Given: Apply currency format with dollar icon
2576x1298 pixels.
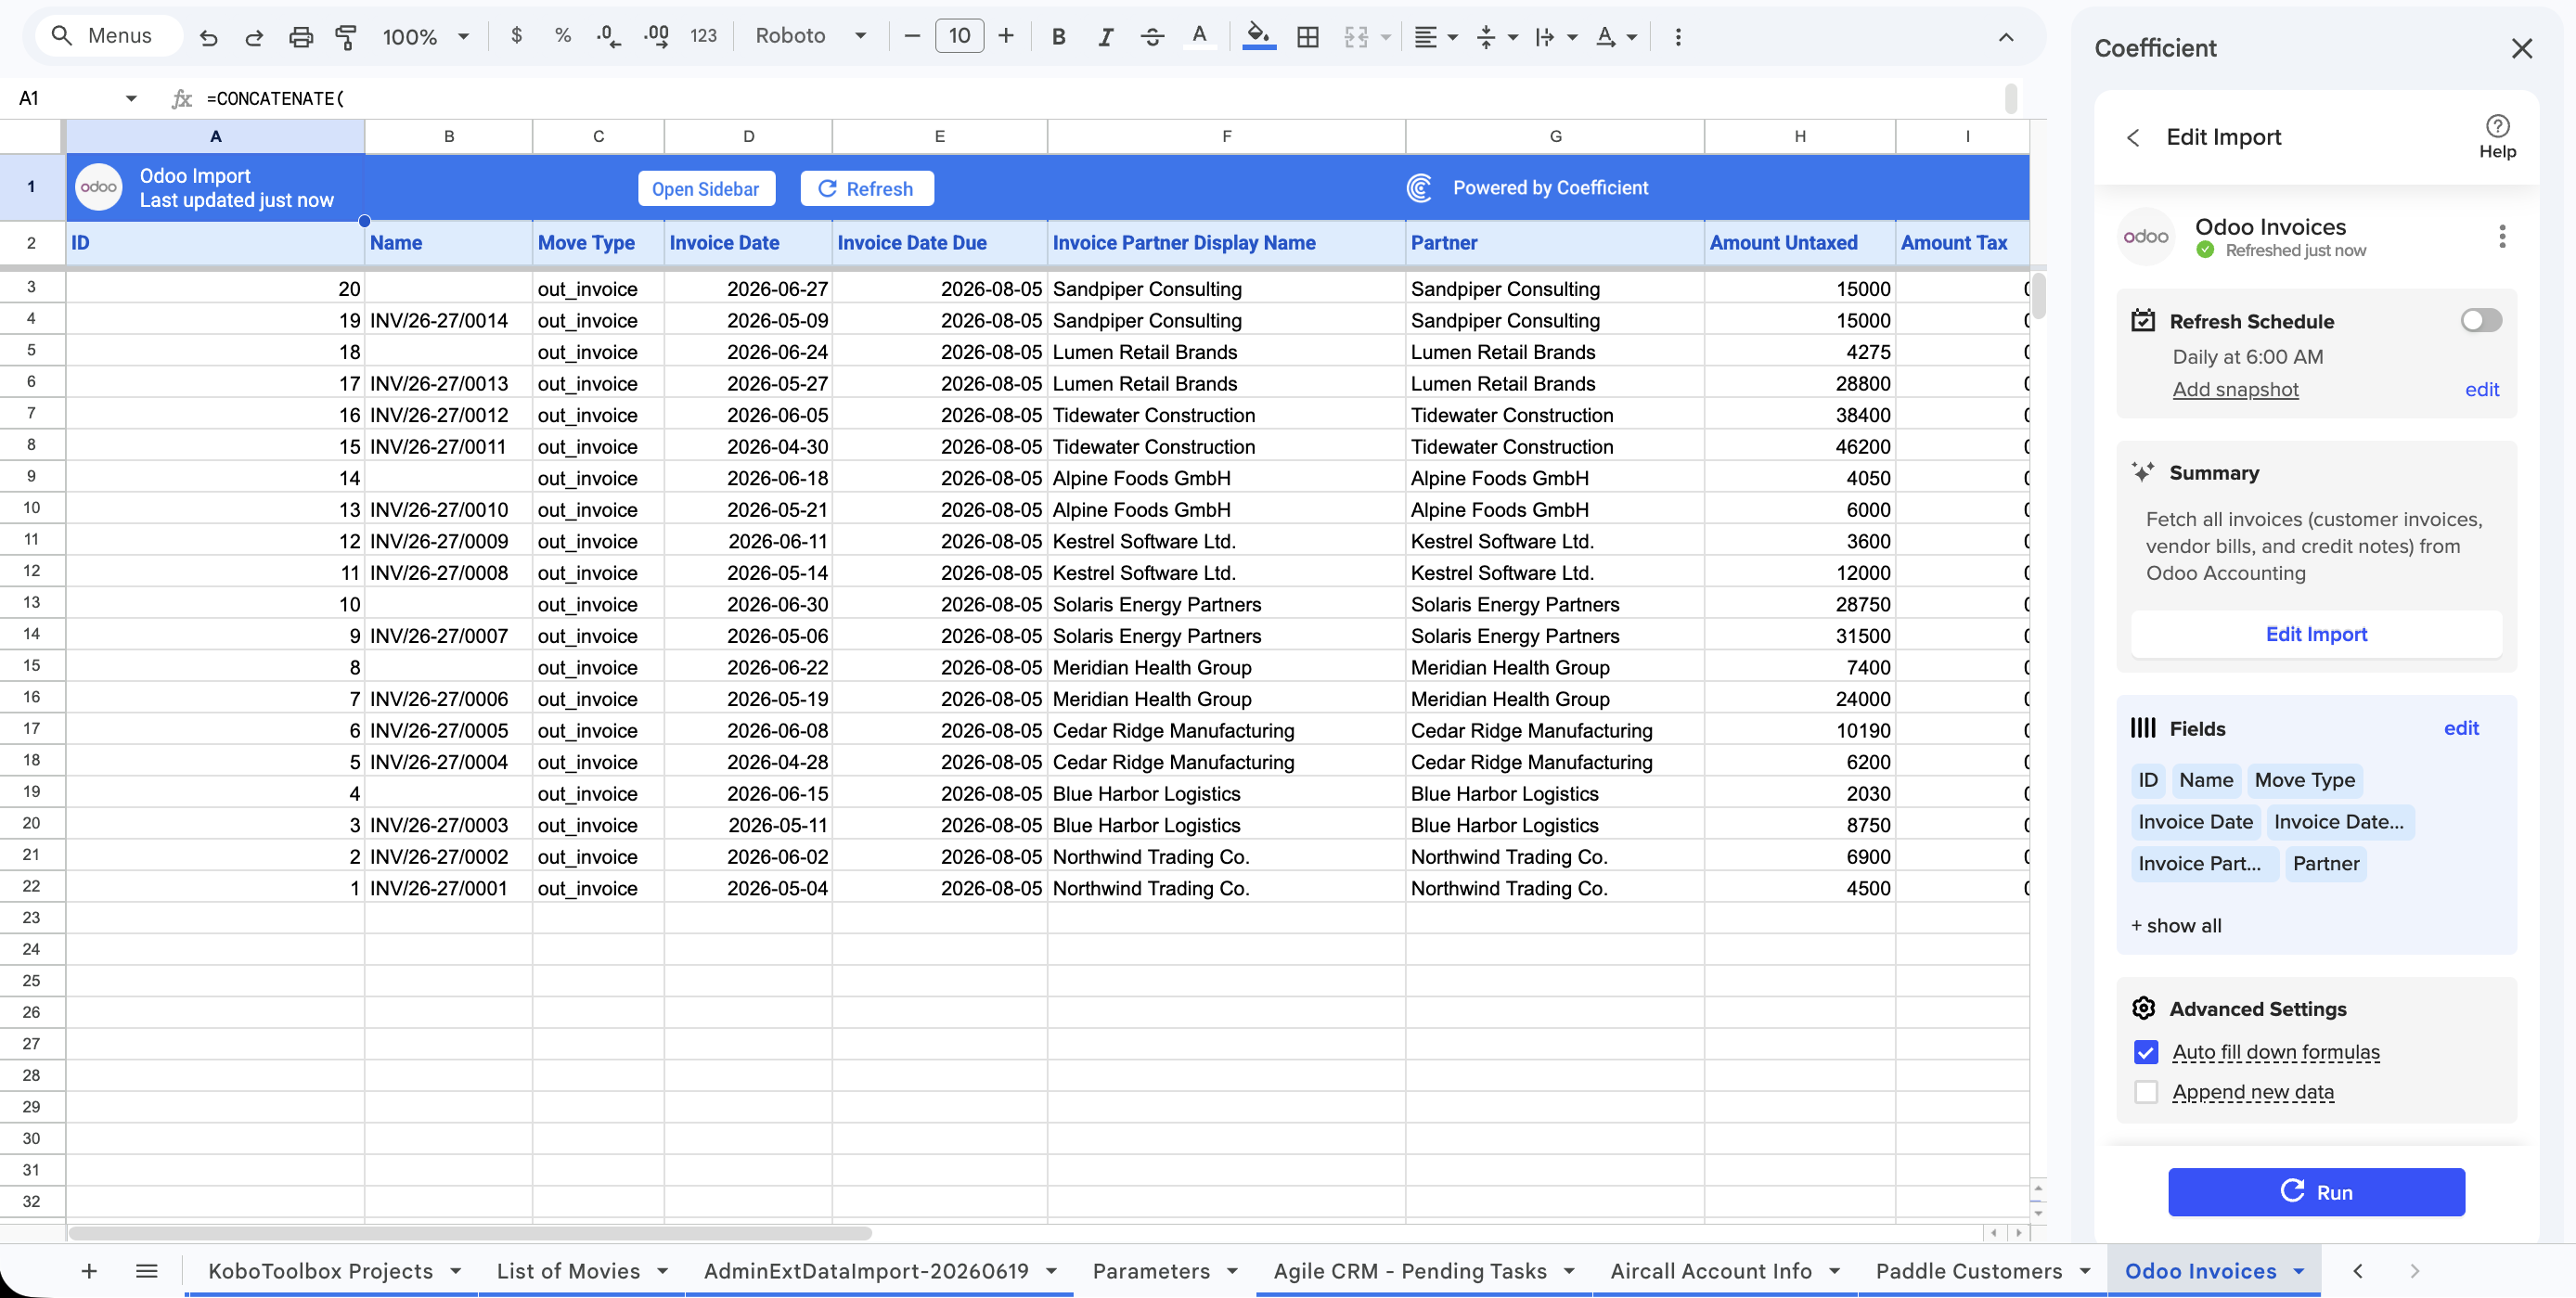Looking at the screenshot, I should pyautogui.click(x=516, y=36).
